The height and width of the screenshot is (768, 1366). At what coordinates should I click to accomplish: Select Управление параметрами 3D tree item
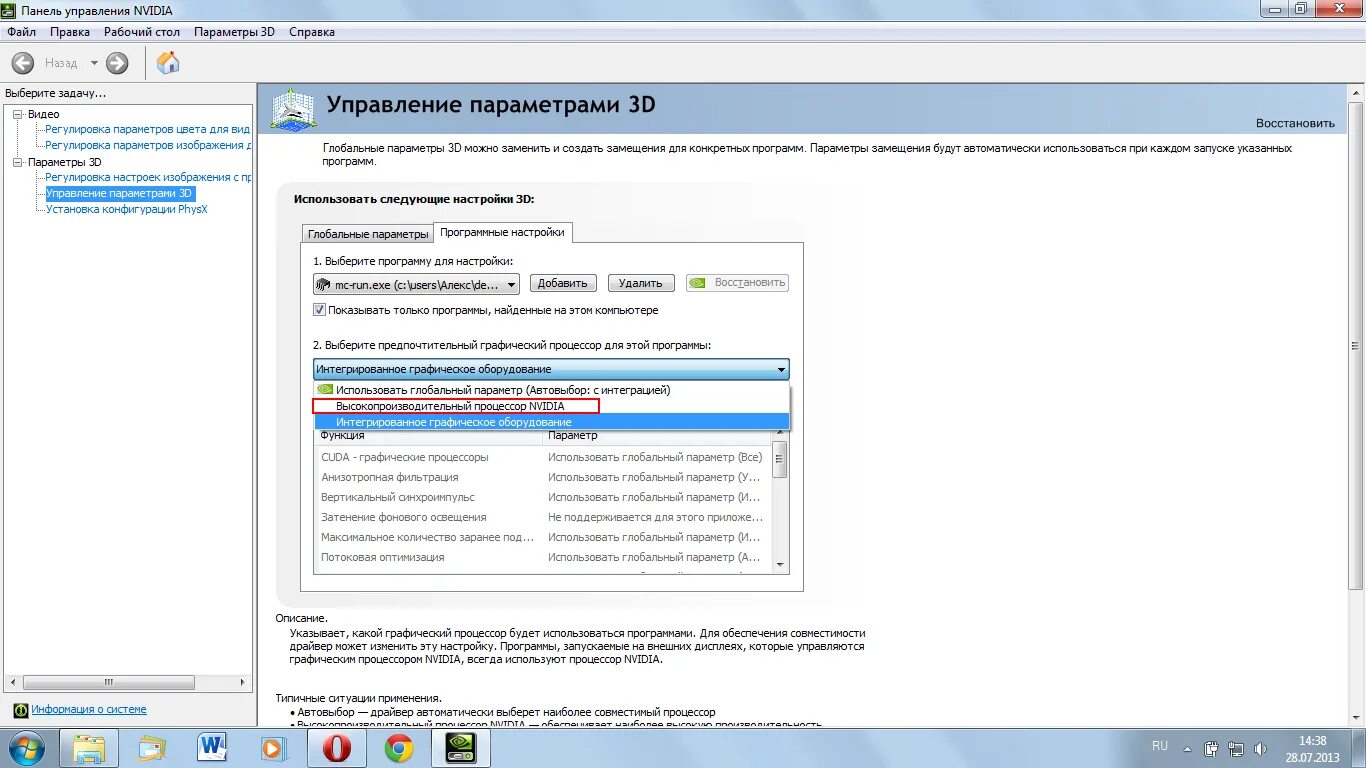pyautogui.click(x=119, y=193)
